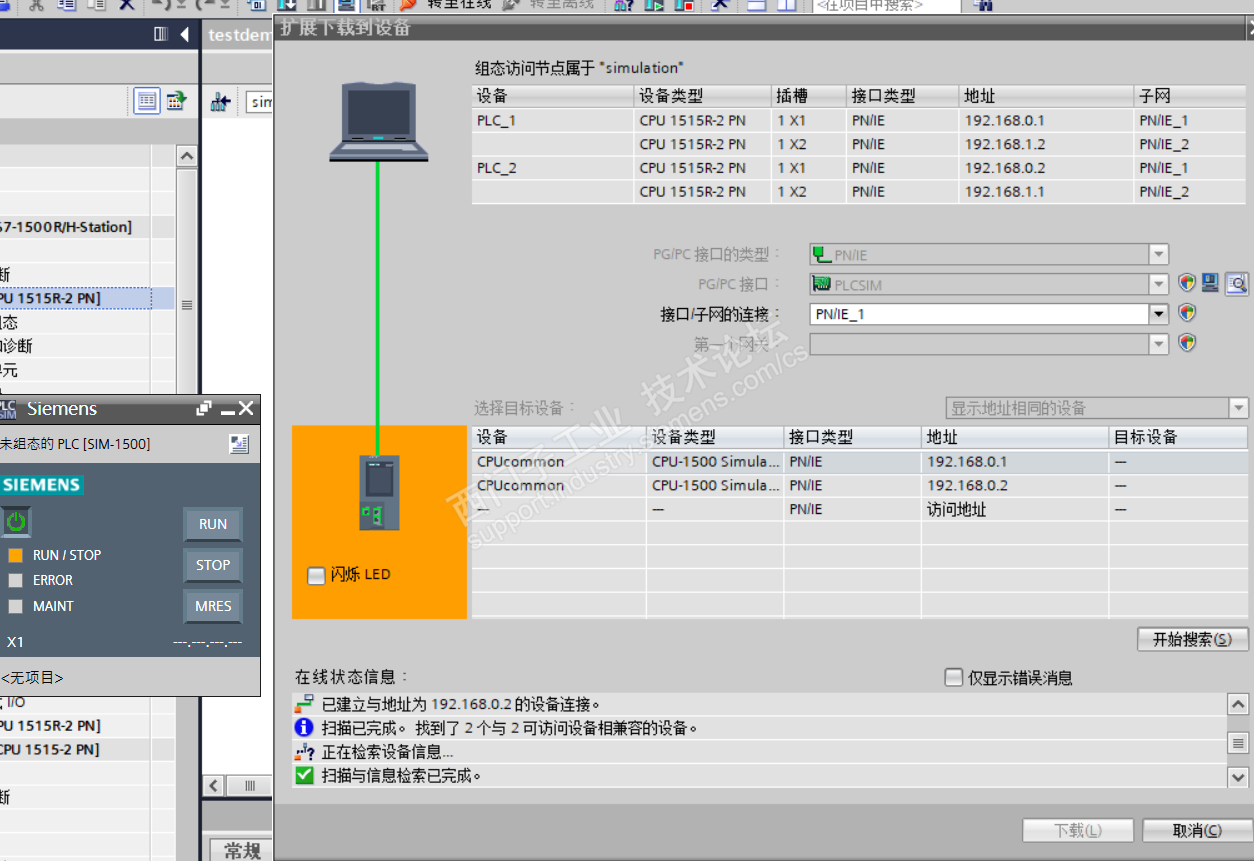Open the 第一个网关 dropdown
This screenshot has width=1254, height=861.
tap(1159, 344)
